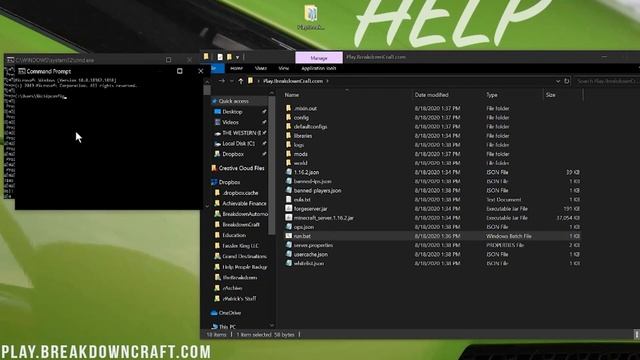Open the View ribbon tab

coord(284,68)
